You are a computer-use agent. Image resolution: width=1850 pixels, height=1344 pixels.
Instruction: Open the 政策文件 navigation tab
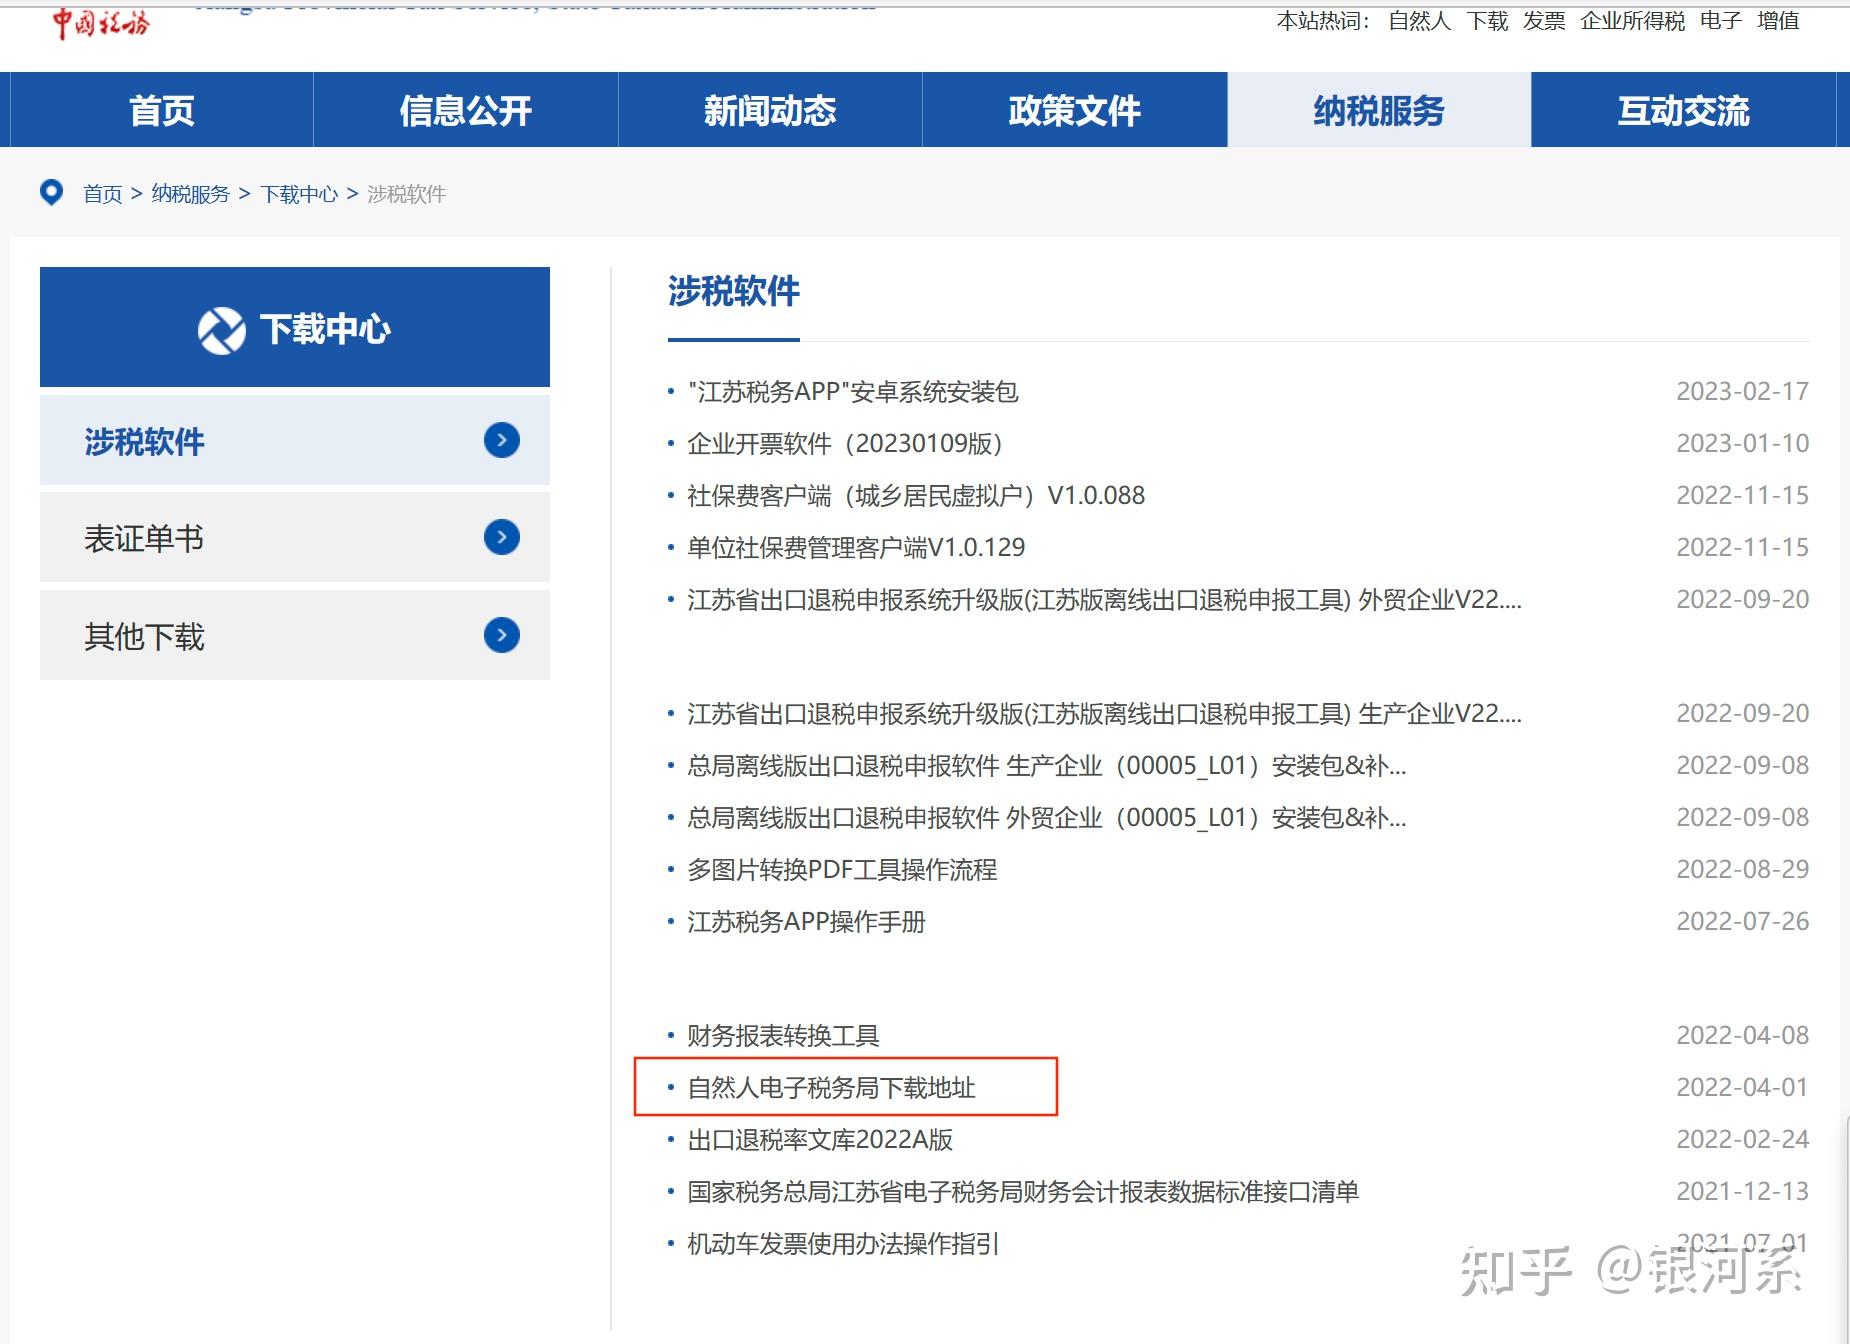(1075, 110)
